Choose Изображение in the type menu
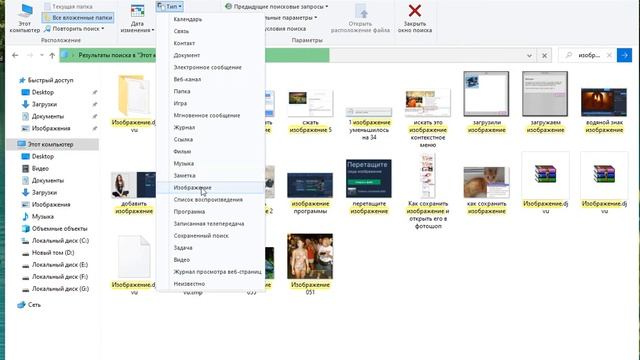This screenshot has height=360, width=640. [211, 187]
